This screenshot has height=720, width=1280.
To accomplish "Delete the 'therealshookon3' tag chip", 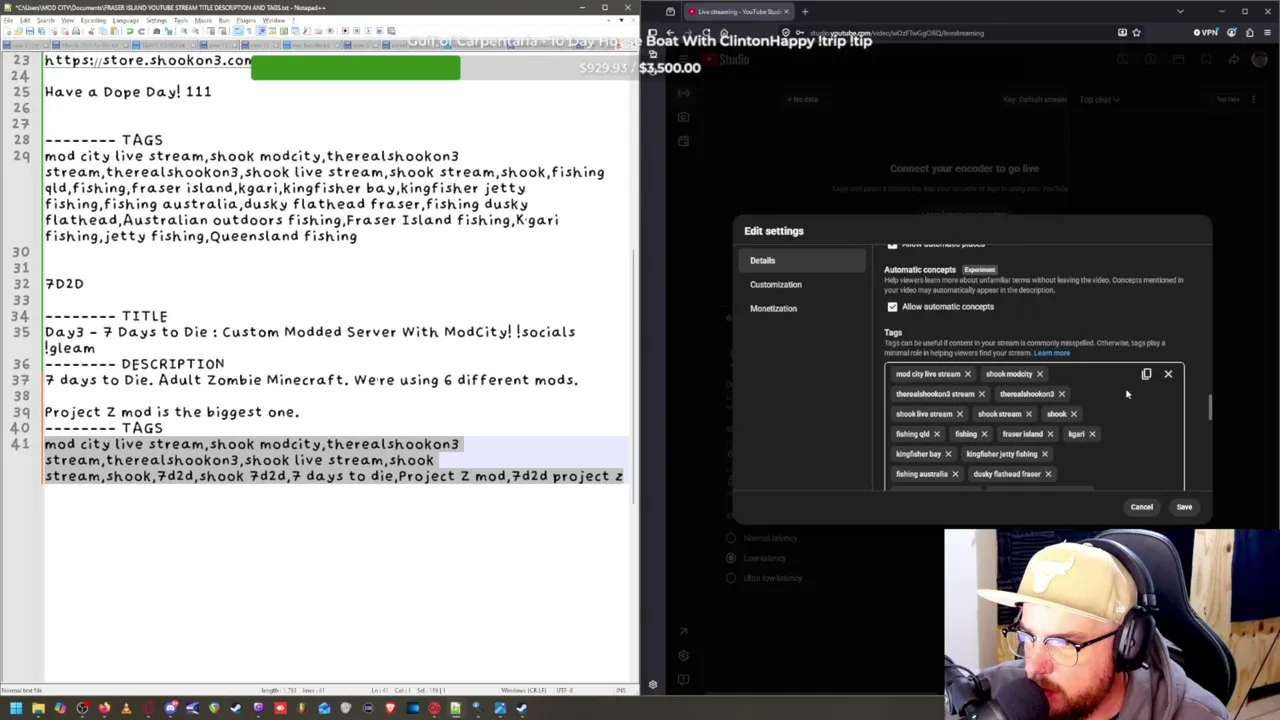I will pos(1061,394).
